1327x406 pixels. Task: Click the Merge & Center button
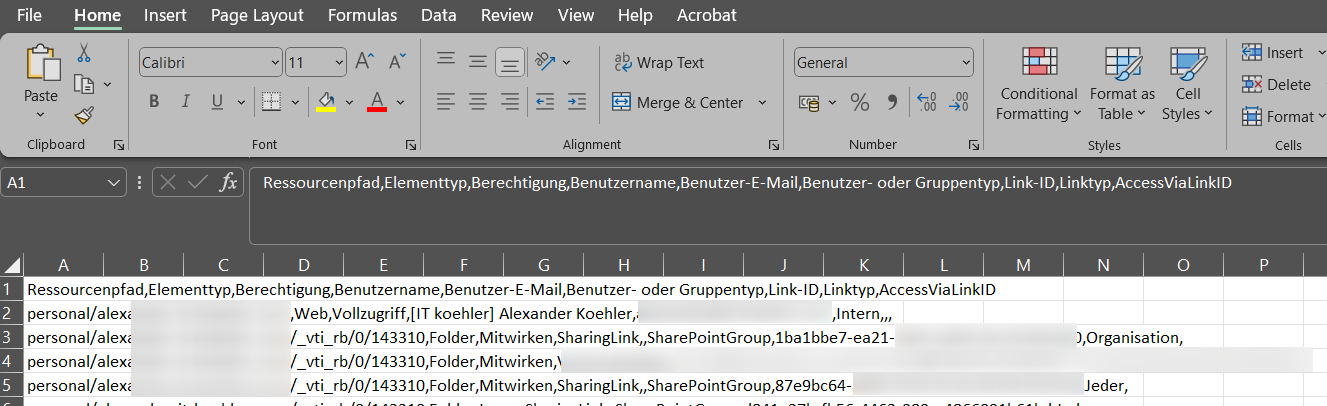679,102
